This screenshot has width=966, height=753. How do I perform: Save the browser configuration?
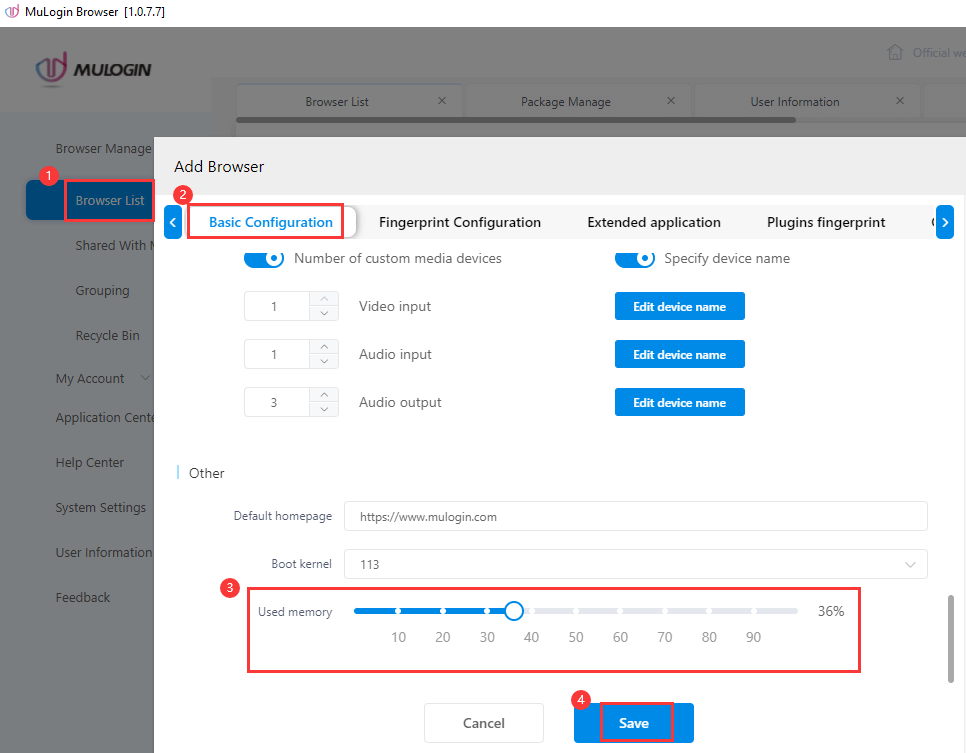point(634,723)
